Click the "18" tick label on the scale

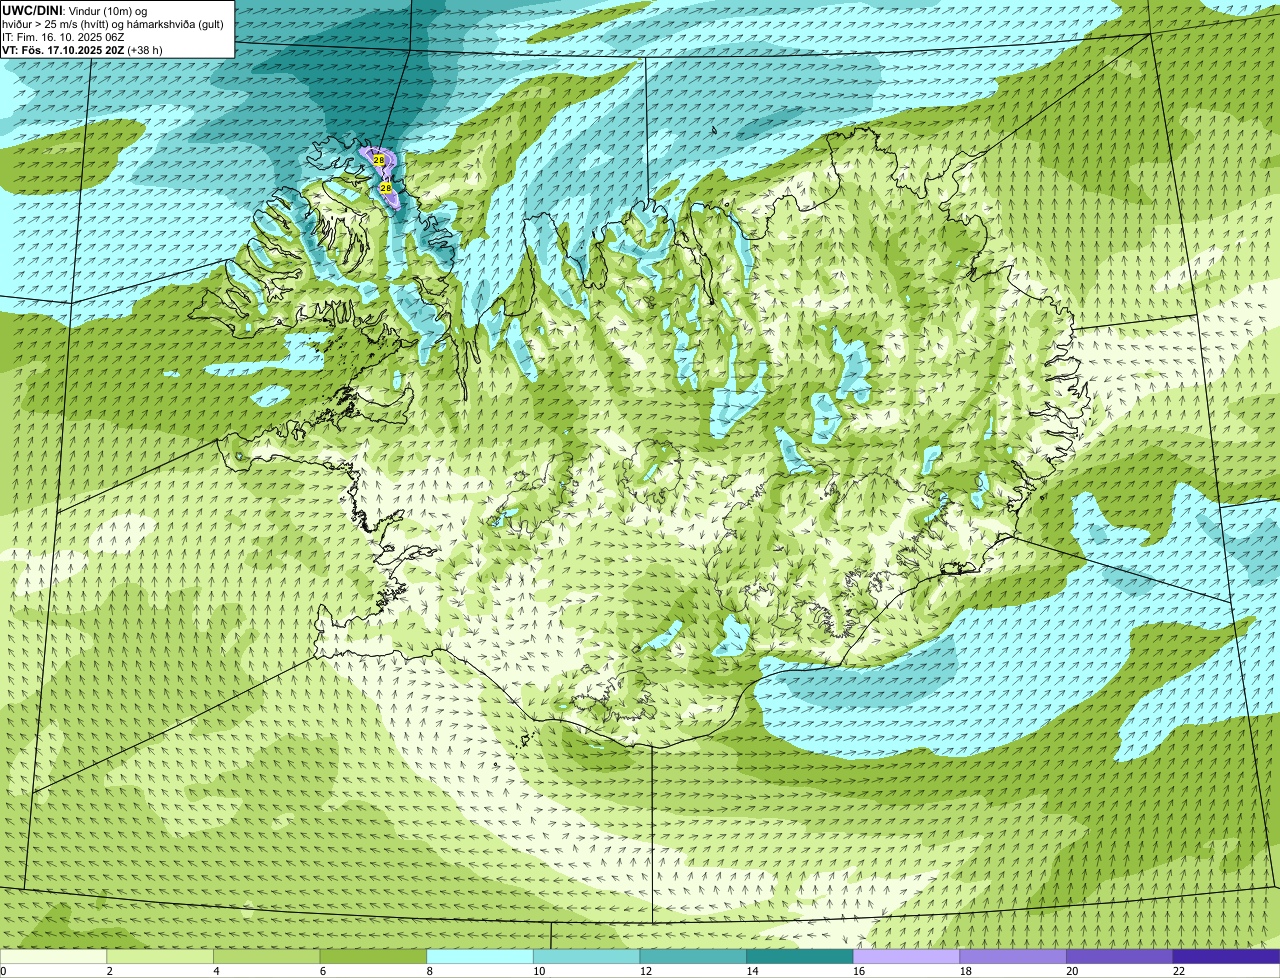pos(965,971)
